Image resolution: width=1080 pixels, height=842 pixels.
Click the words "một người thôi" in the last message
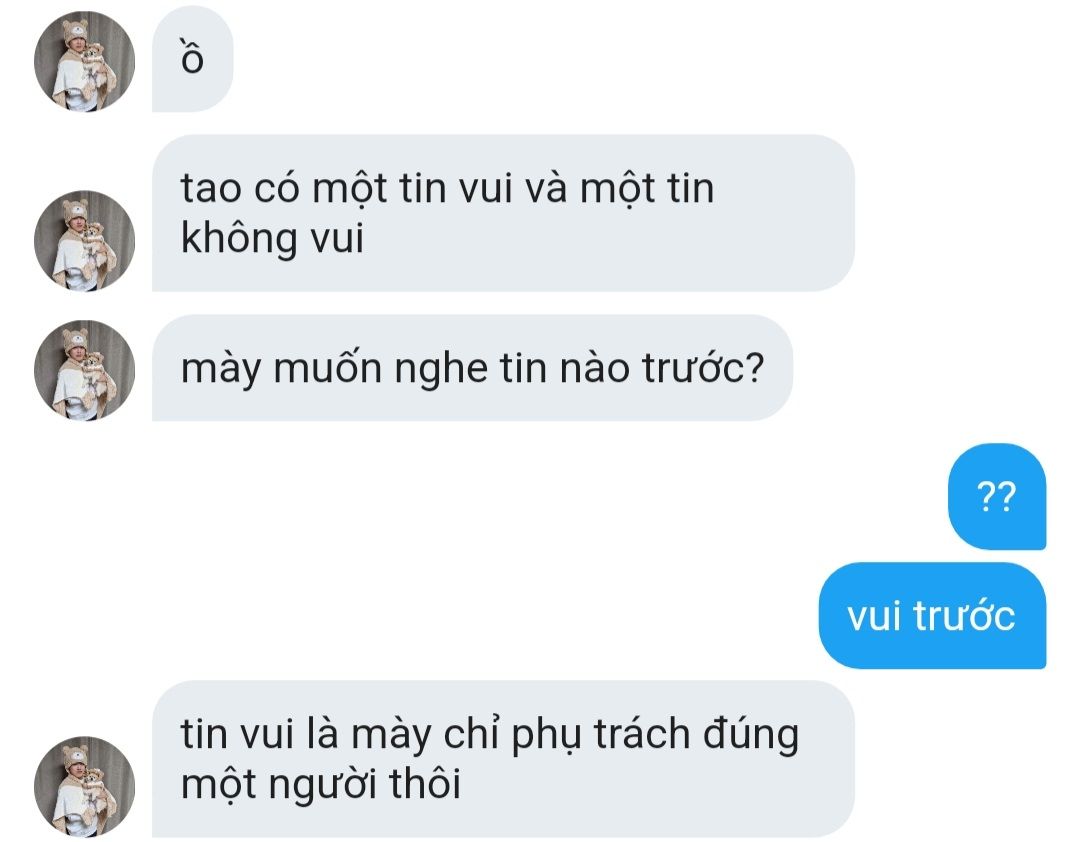coord(320,784)
